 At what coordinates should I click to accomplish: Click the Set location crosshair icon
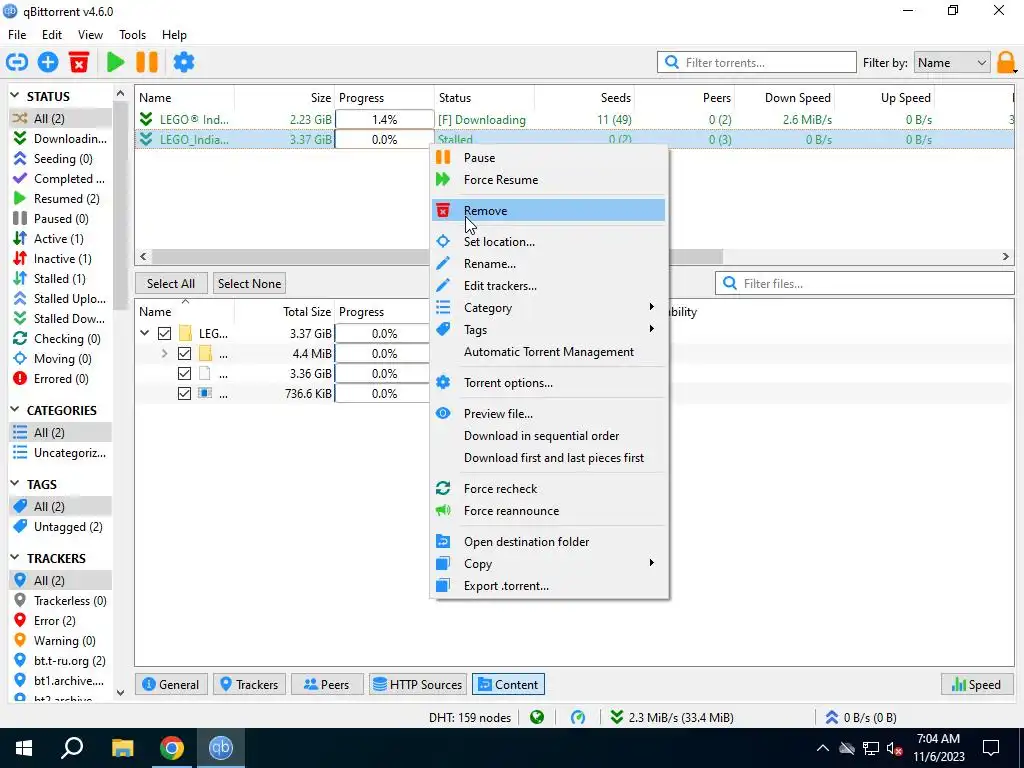pos(443,242)
